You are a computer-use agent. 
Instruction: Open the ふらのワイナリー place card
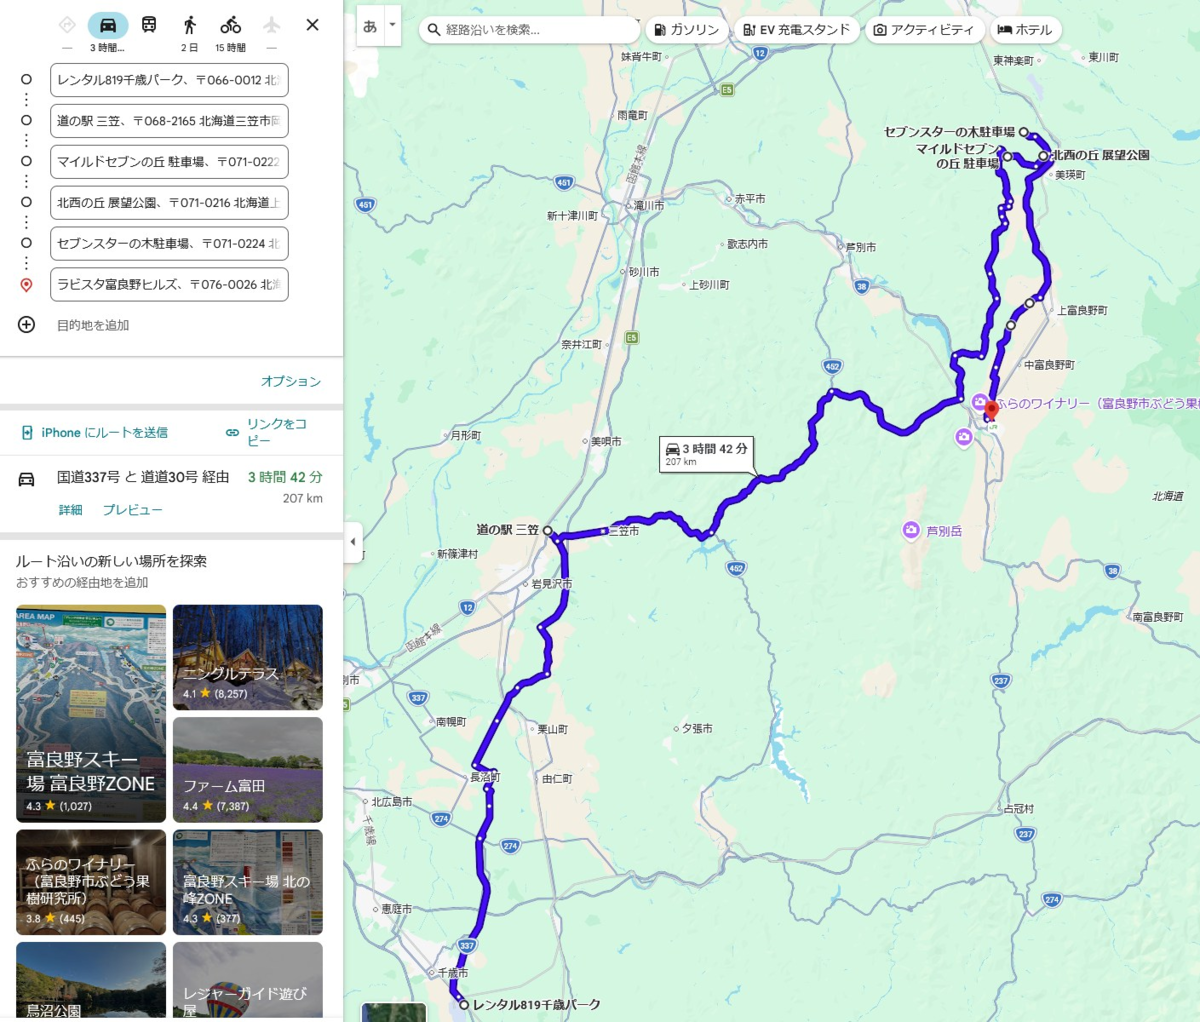click(91, 882)
